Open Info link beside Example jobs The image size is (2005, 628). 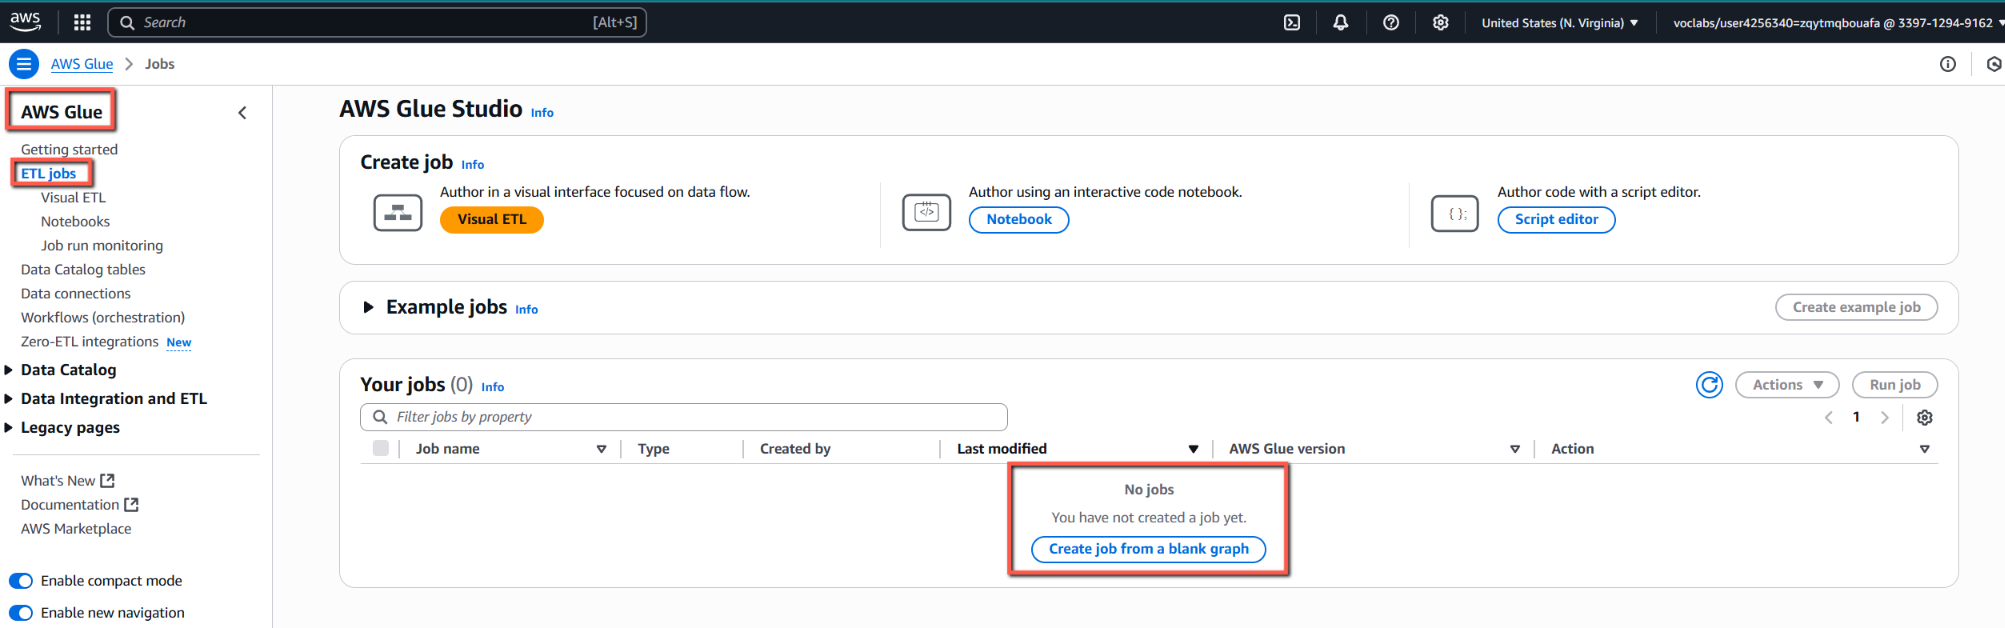coord(527,310)
